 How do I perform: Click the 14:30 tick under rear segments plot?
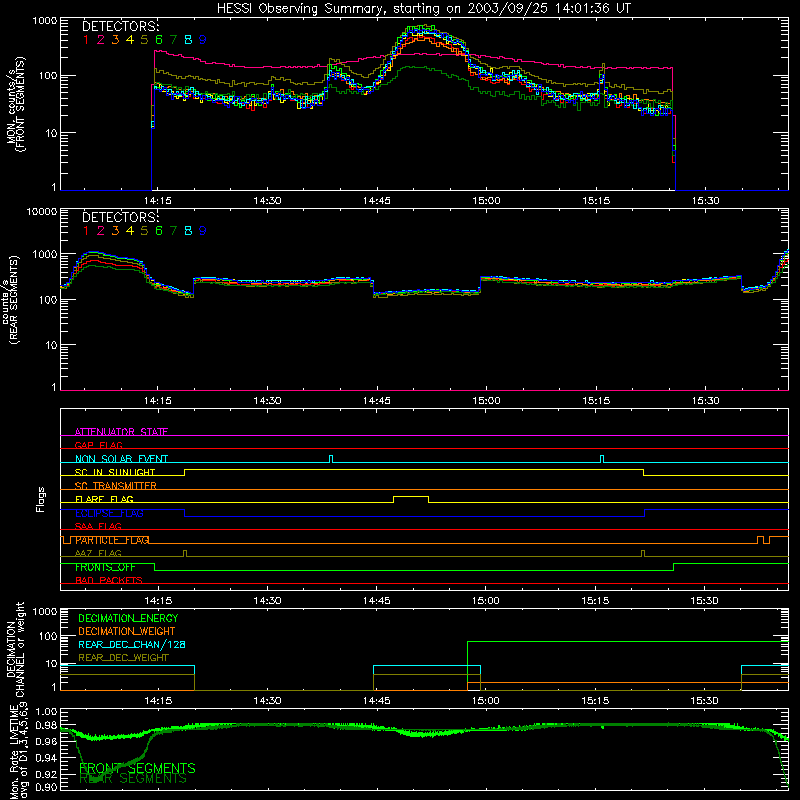pos(267,401)
